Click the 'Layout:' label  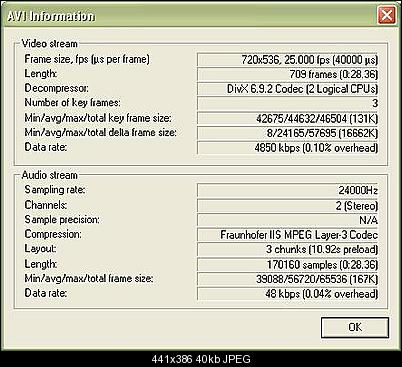pos(40,249)
